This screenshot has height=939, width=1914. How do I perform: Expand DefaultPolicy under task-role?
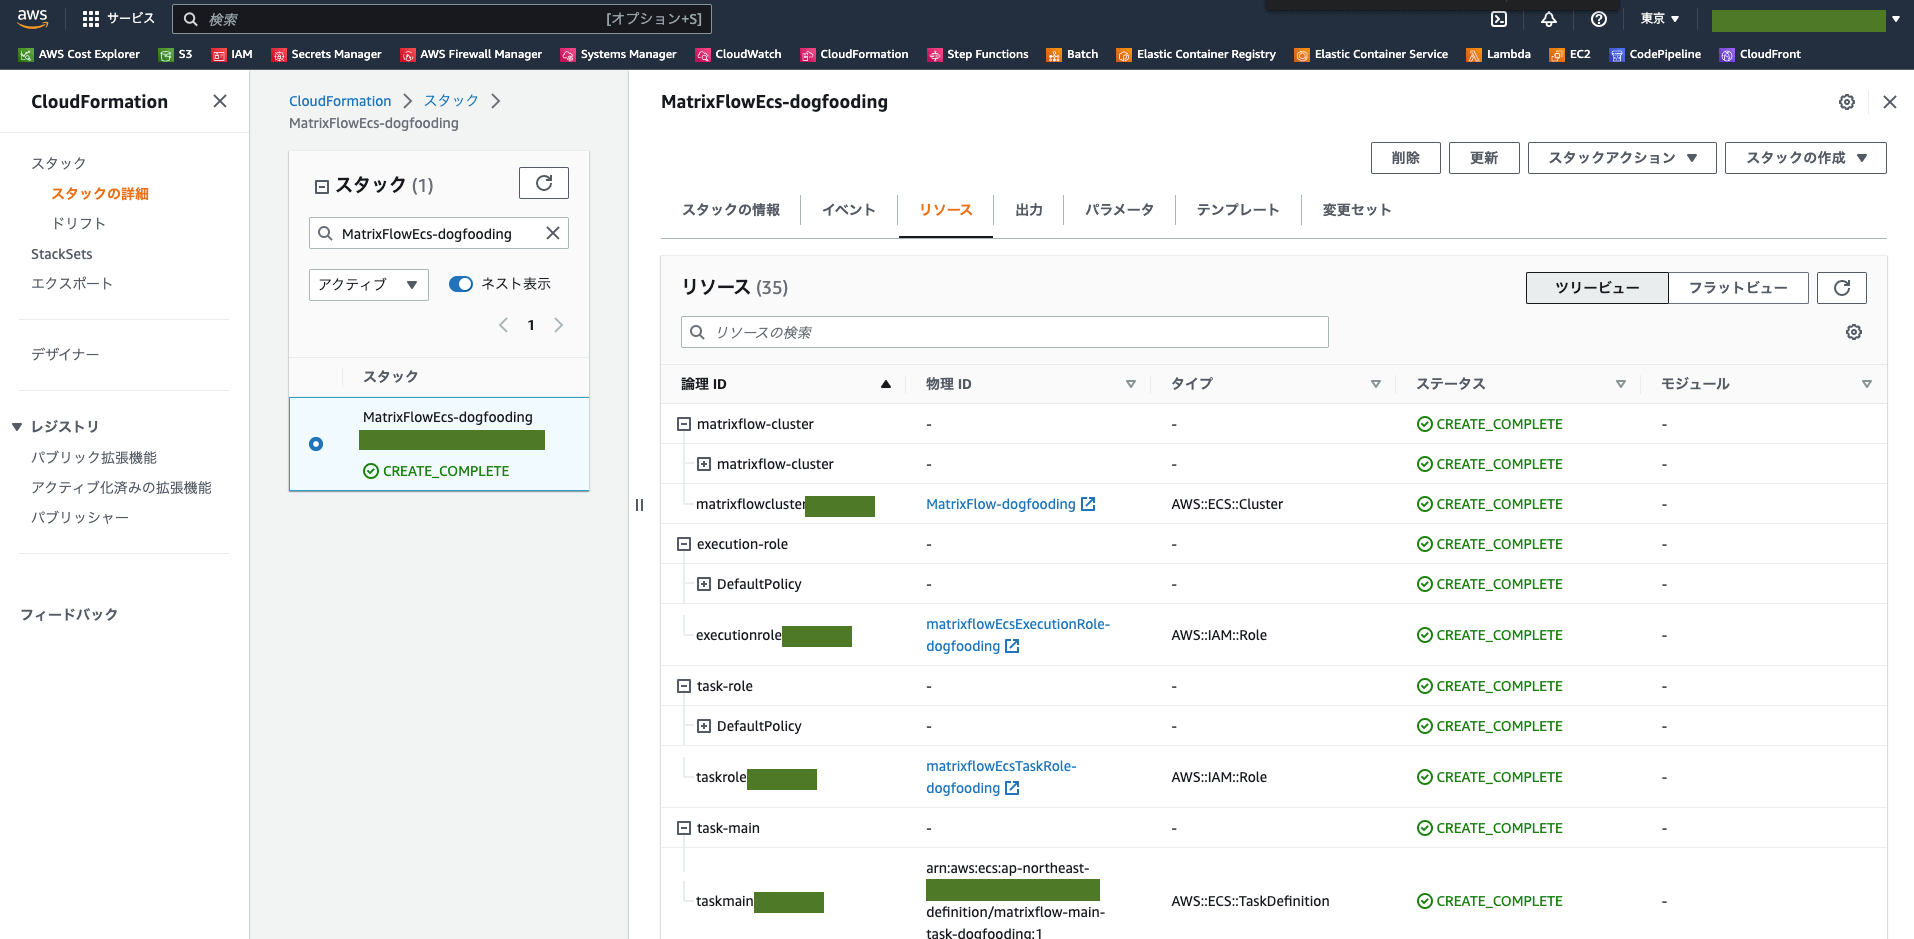[x=704, y=726]
